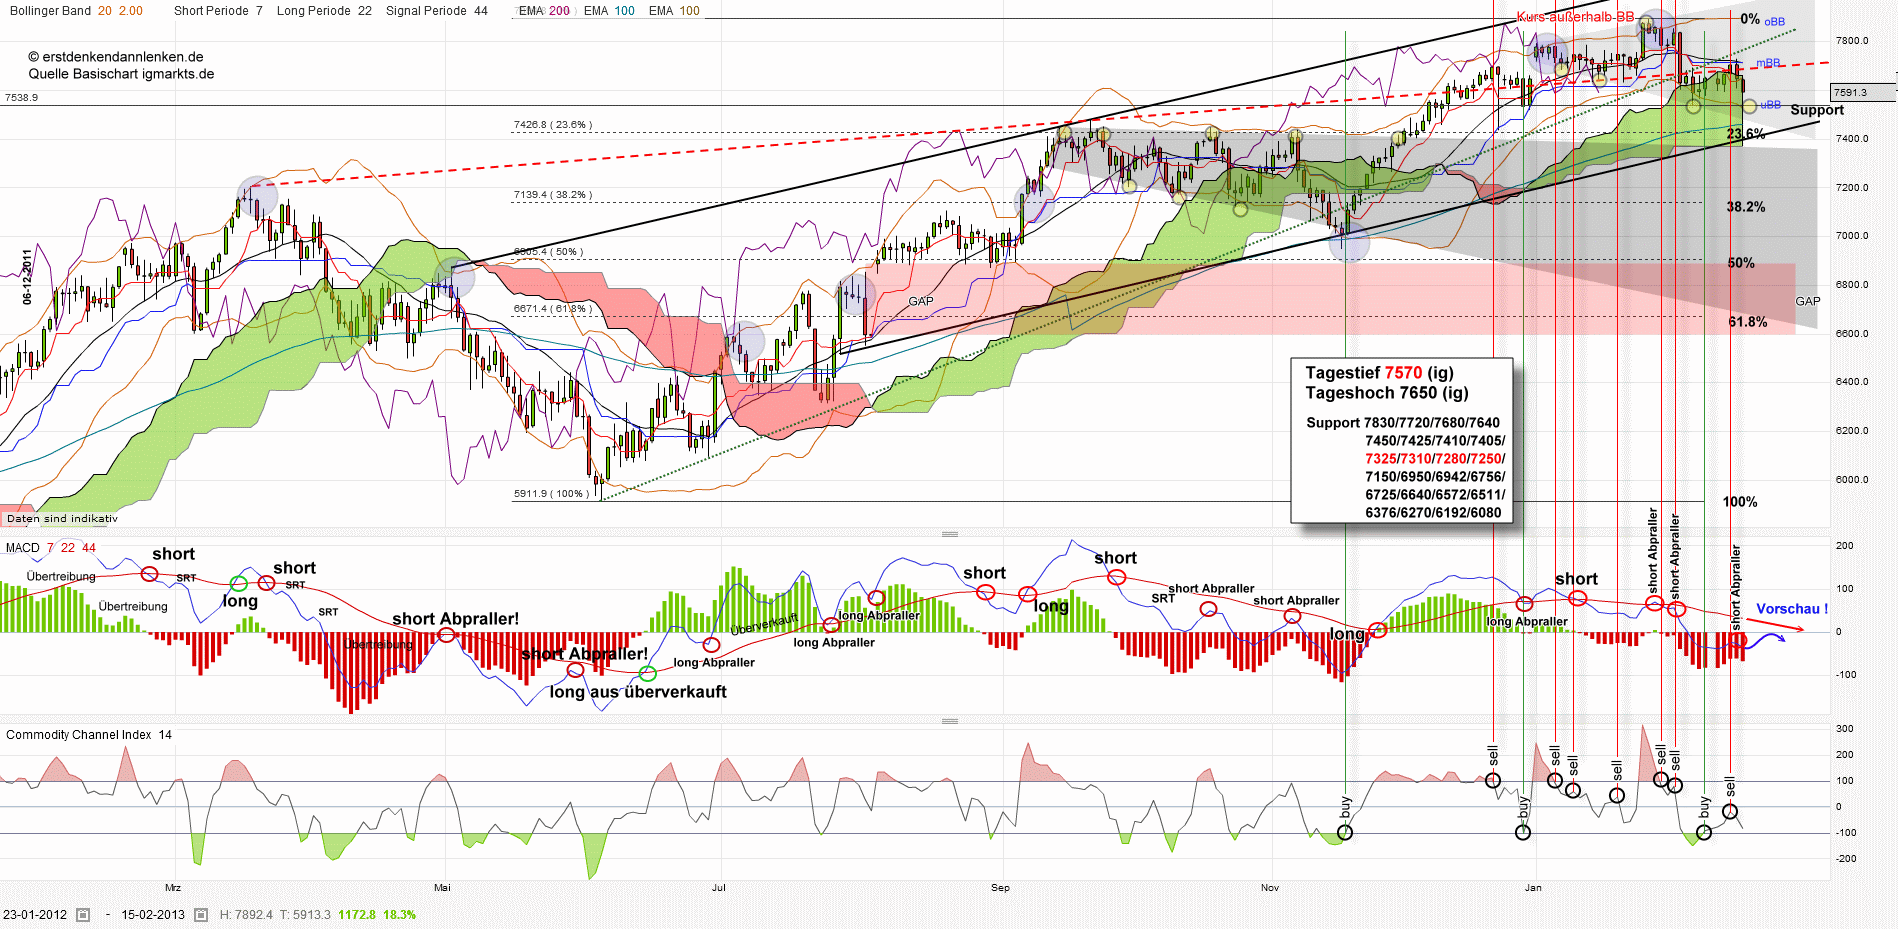Click the erstdenkendannlenken.de copyright text

(116, 57)
